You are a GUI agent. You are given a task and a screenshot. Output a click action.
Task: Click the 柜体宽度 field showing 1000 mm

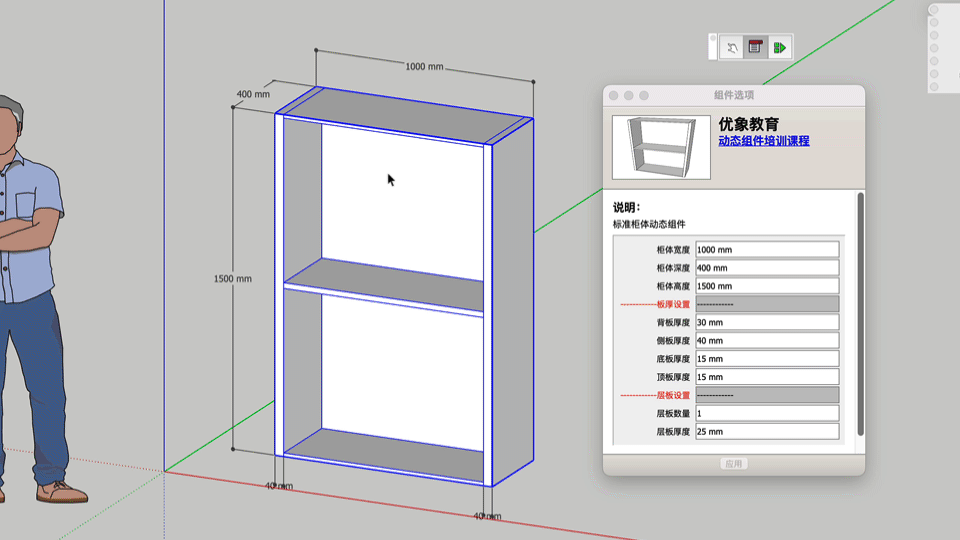point(766,250)
